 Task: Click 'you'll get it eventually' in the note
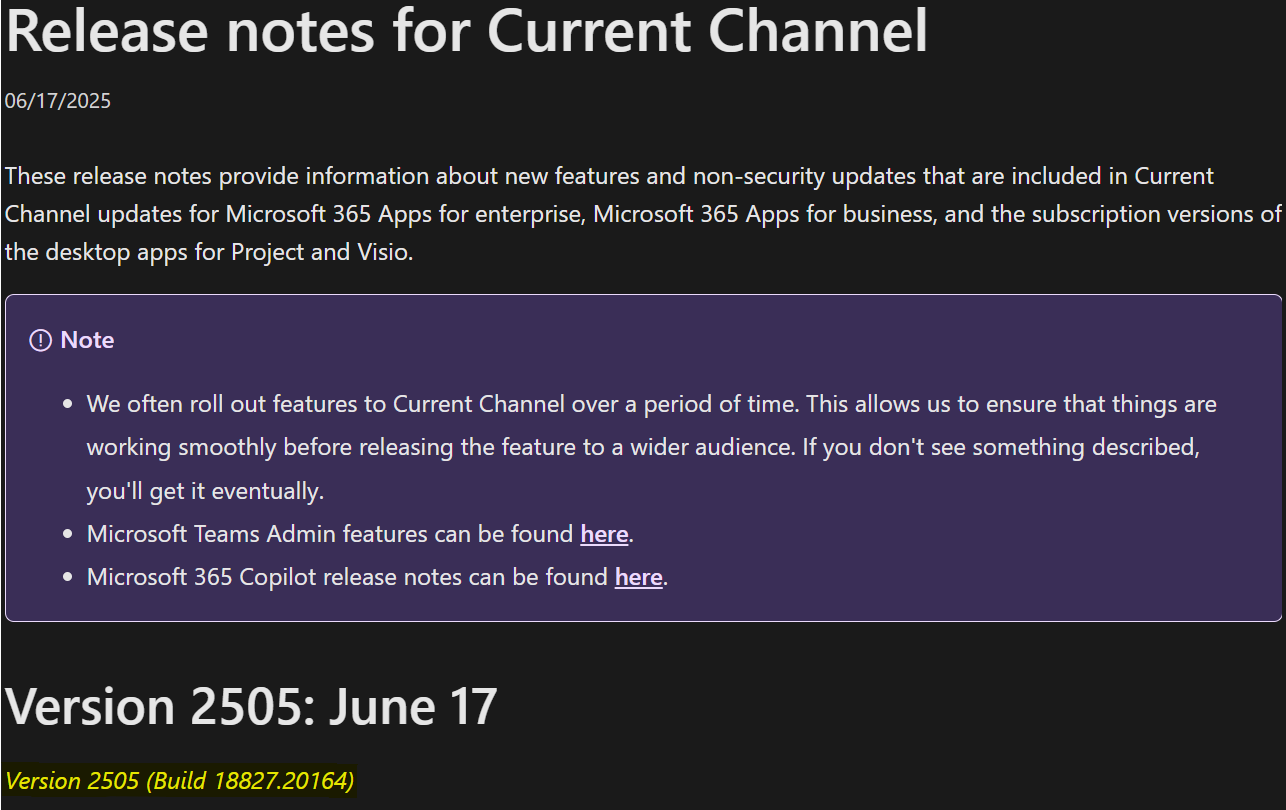(x=205, y=491)
